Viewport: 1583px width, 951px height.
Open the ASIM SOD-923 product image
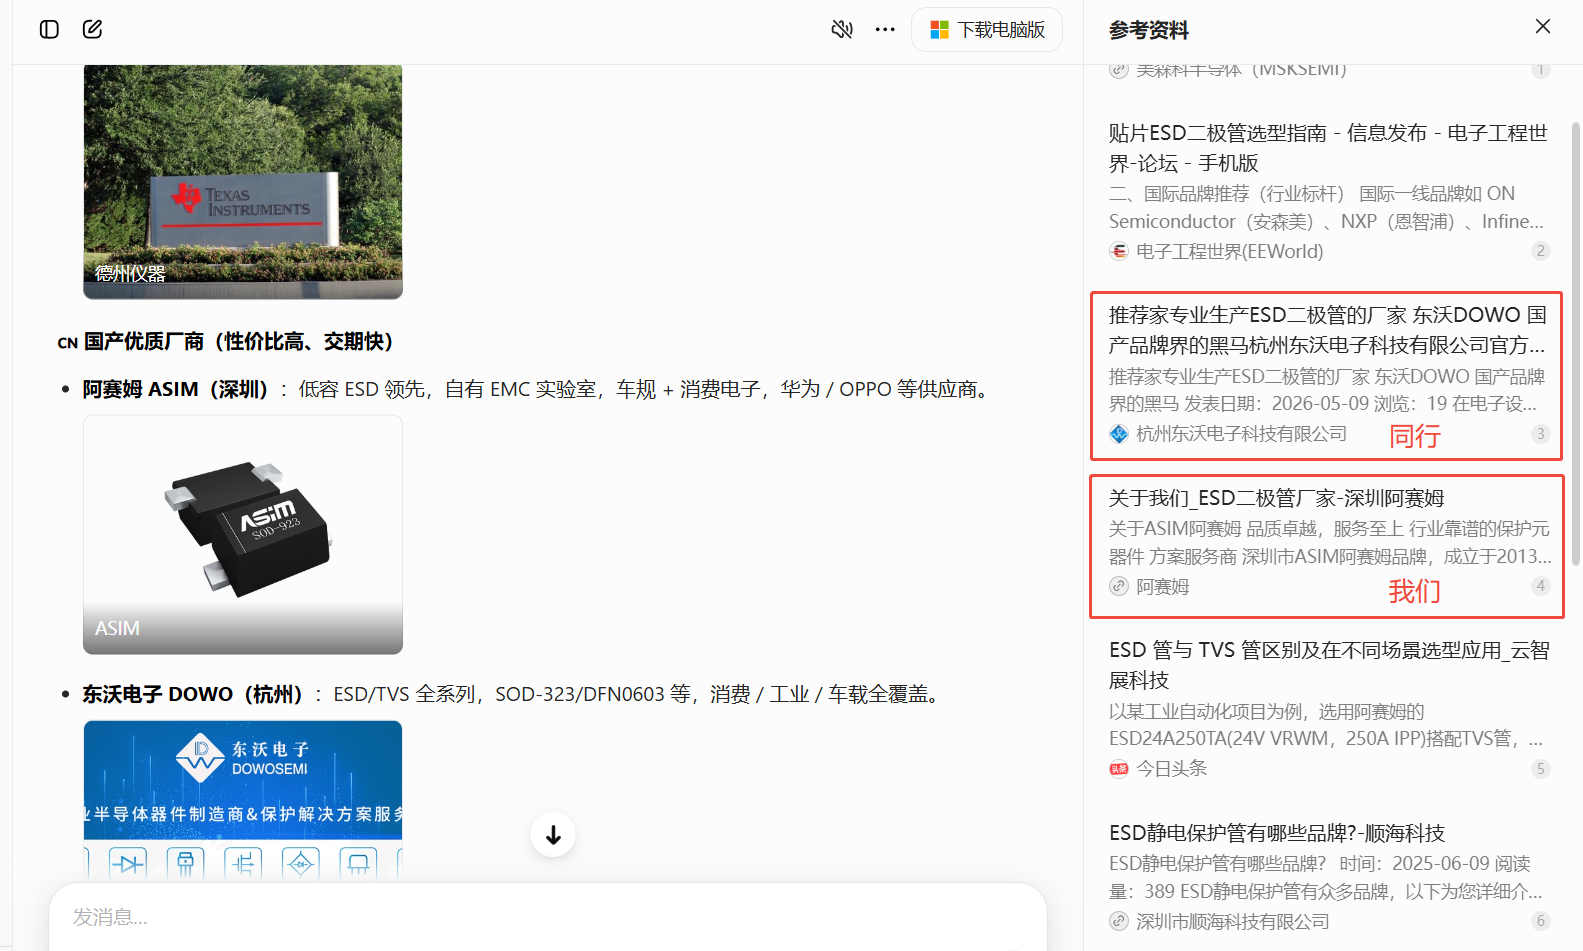click(243, 535)
